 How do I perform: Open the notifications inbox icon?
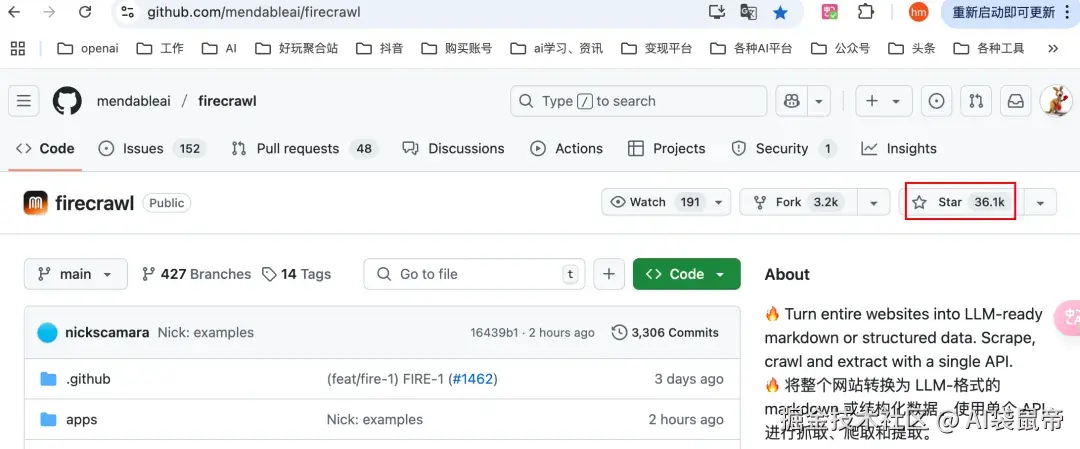tap(1015, 101)
